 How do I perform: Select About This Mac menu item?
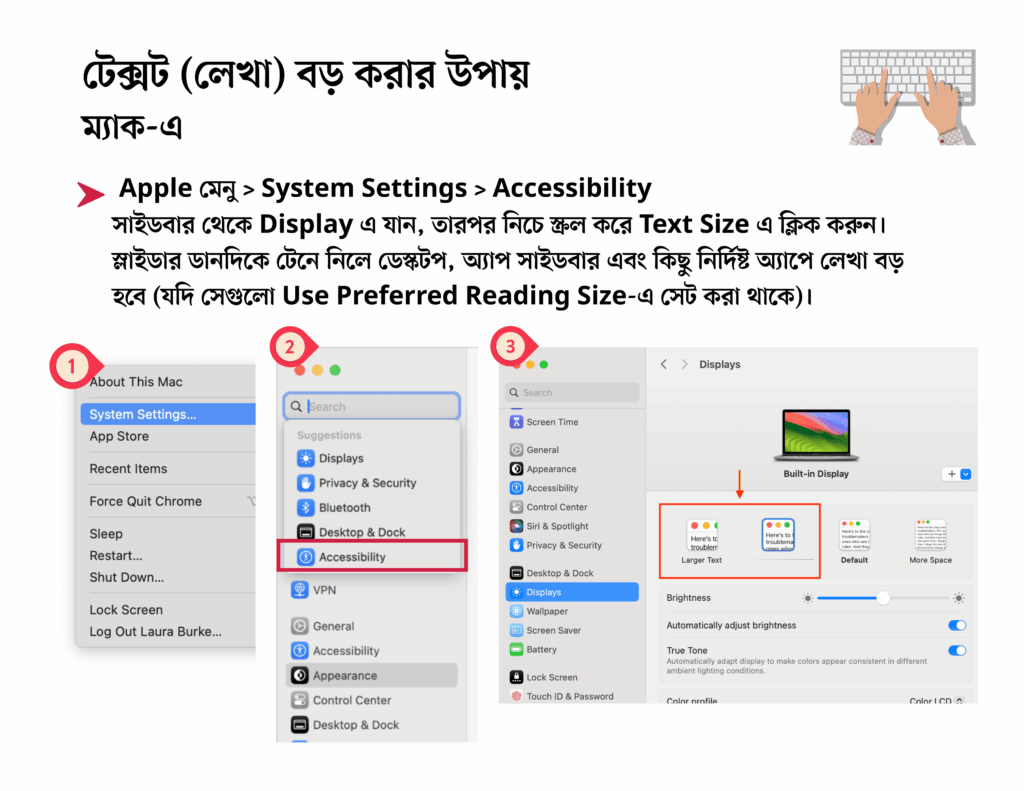coord(136,382)
